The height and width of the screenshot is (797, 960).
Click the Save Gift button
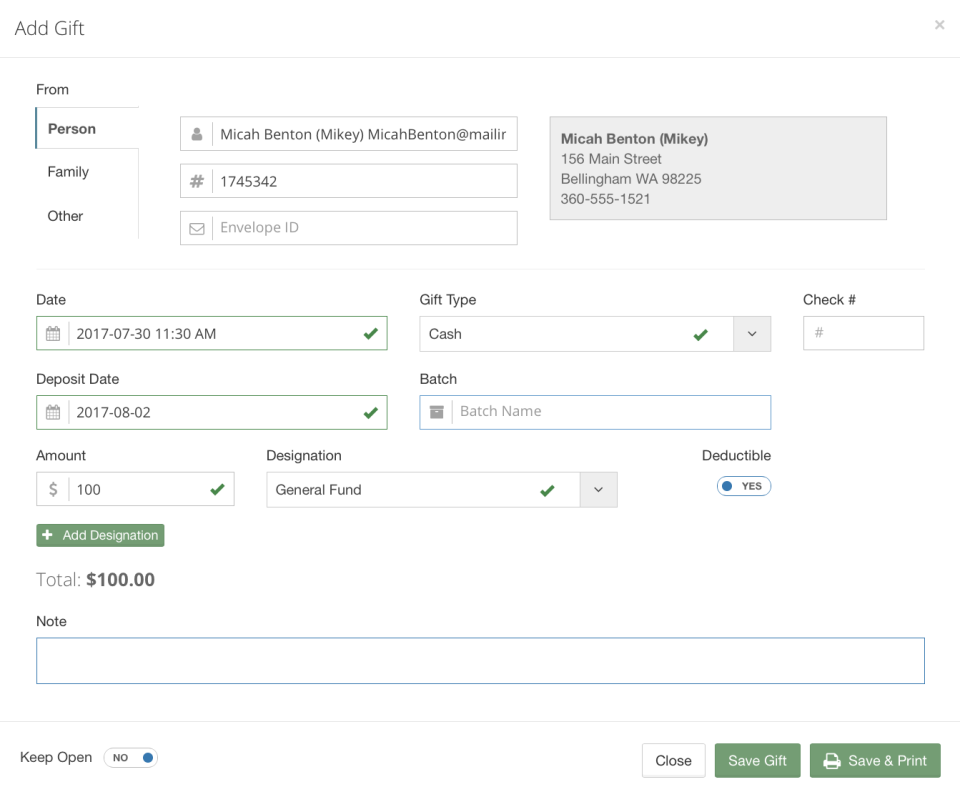(757, 761)
